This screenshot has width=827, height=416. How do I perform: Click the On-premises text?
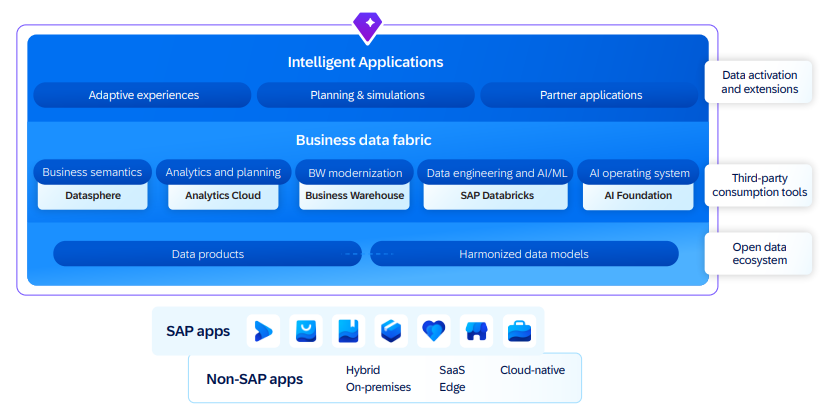378,387
